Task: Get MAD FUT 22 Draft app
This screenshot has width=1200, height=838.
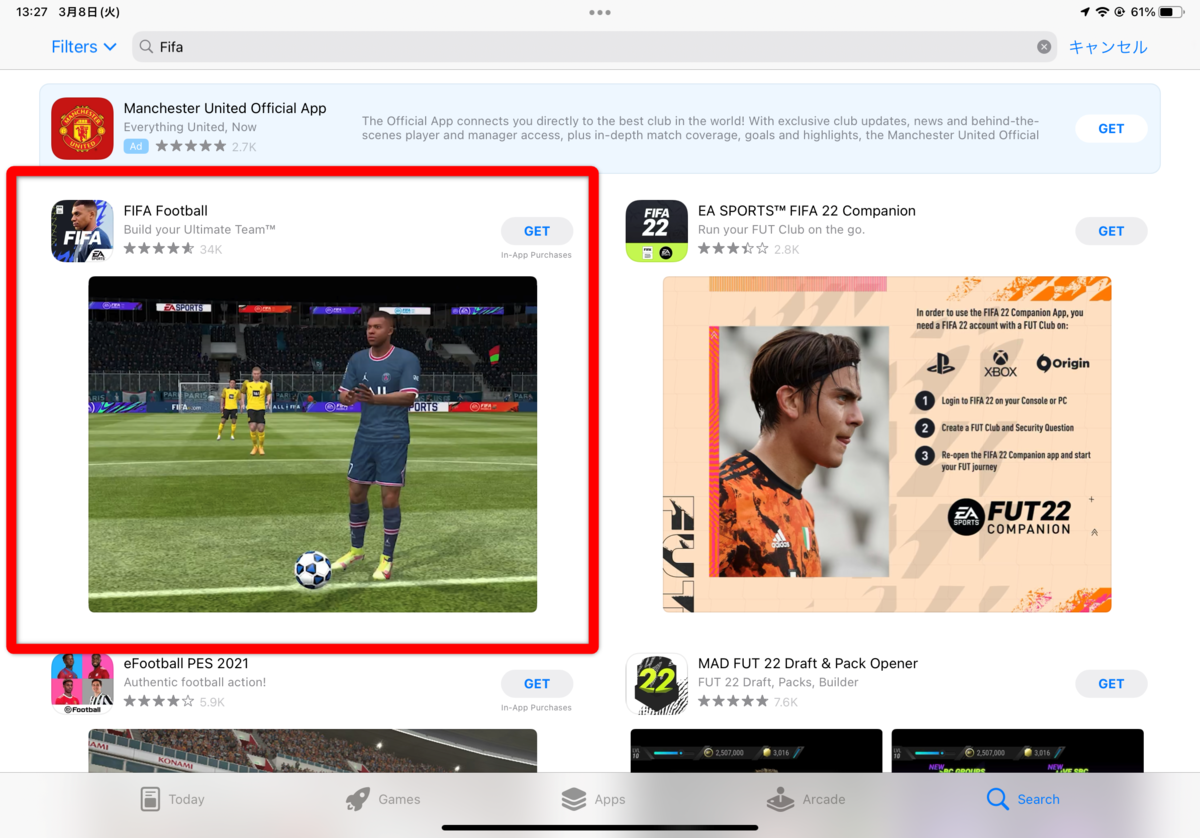Action: [1111, 684]
